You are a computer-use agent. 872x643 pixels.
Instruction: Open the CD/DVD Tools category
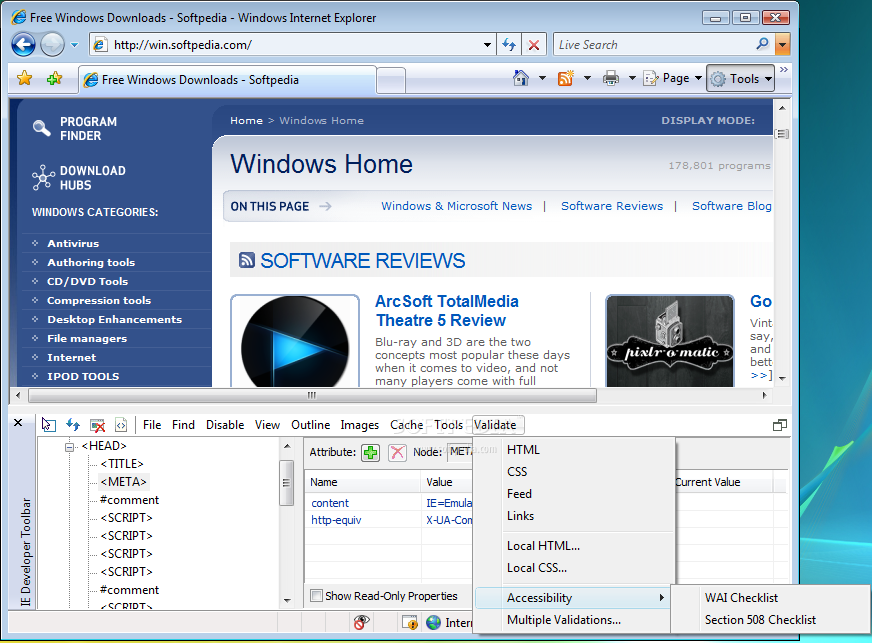pyautogui.click(x=88, y=281)
